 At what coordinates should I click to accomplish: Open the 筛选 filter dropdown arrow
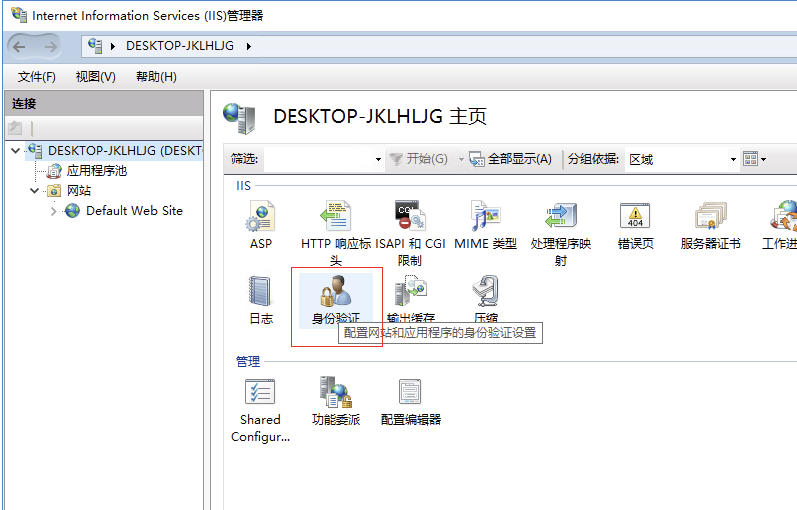tap(378, 160)
